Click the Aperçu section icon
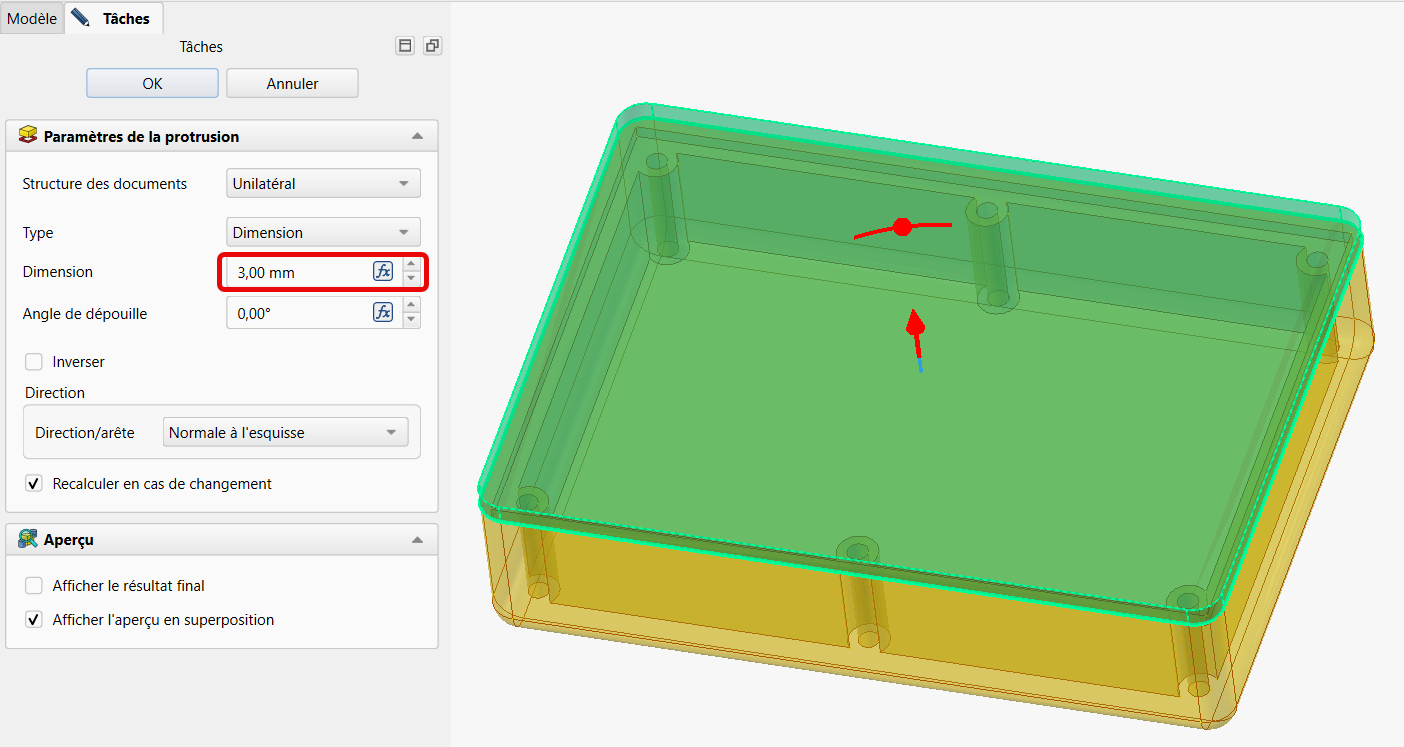1404x747 pixels. point(28,540)
